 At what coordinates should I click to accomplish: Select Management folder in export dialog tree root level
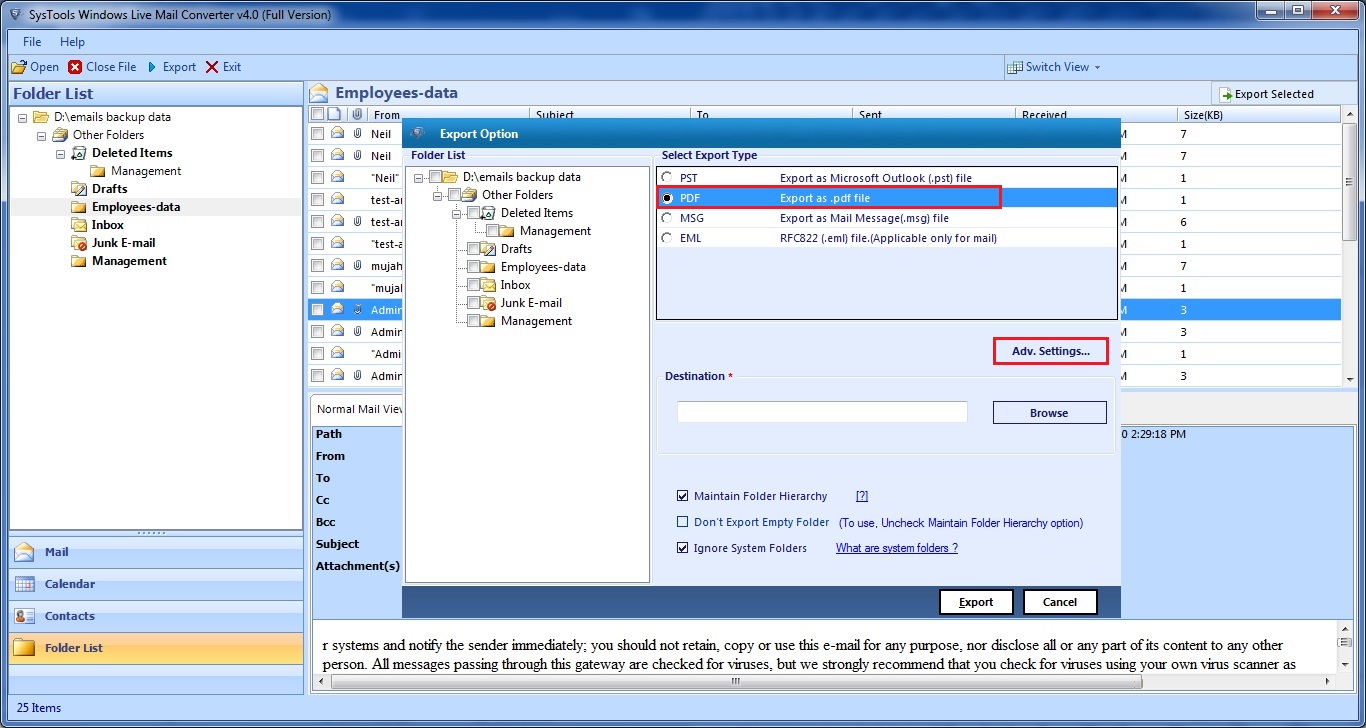point(537,321)
